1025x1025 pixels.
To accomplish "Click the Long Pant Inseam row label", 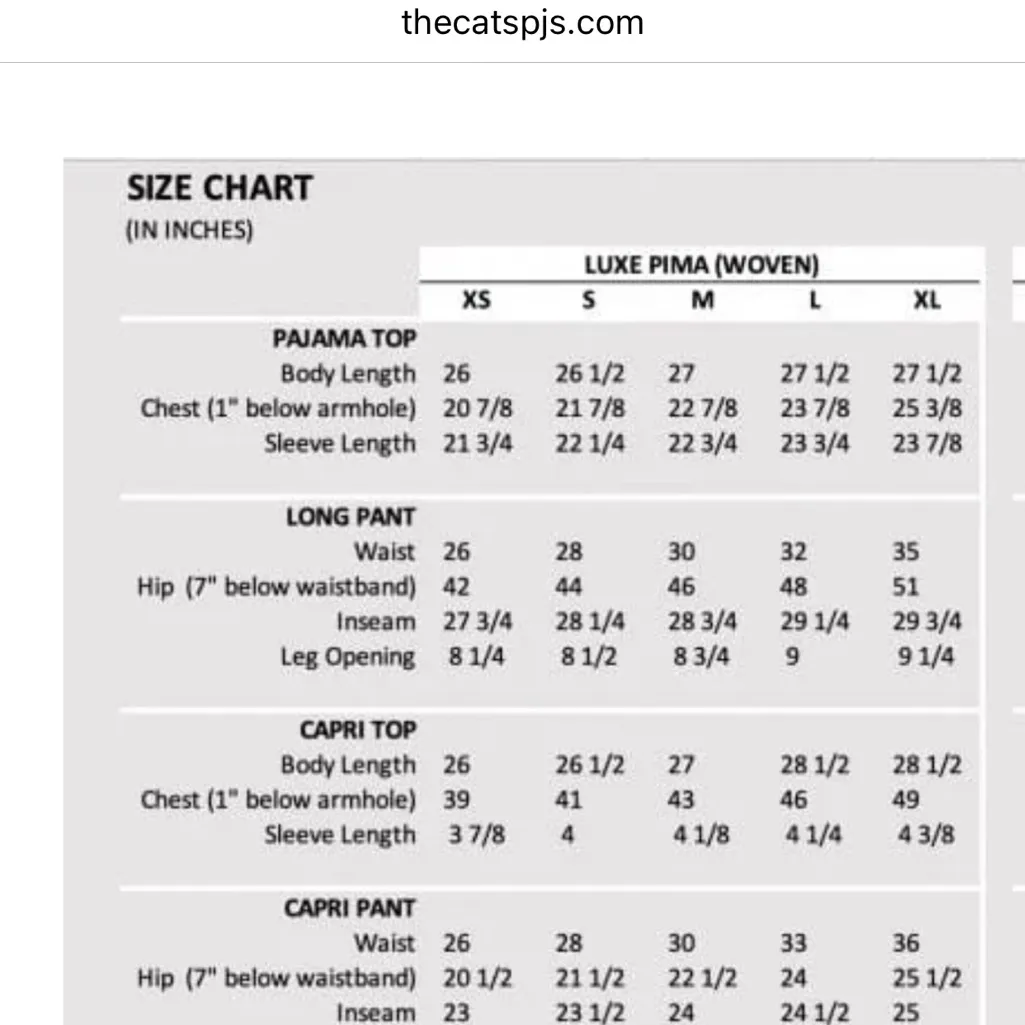I will [375, 622].
